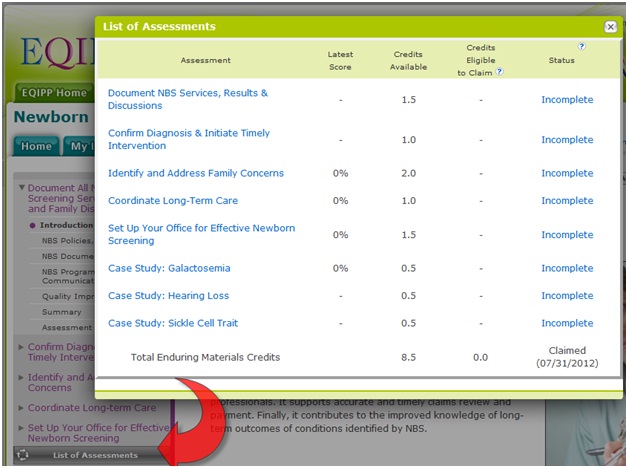Collapse the Document All NBS section triangle
This screenshot has width=628, height=468.
(x=22, y=188)
